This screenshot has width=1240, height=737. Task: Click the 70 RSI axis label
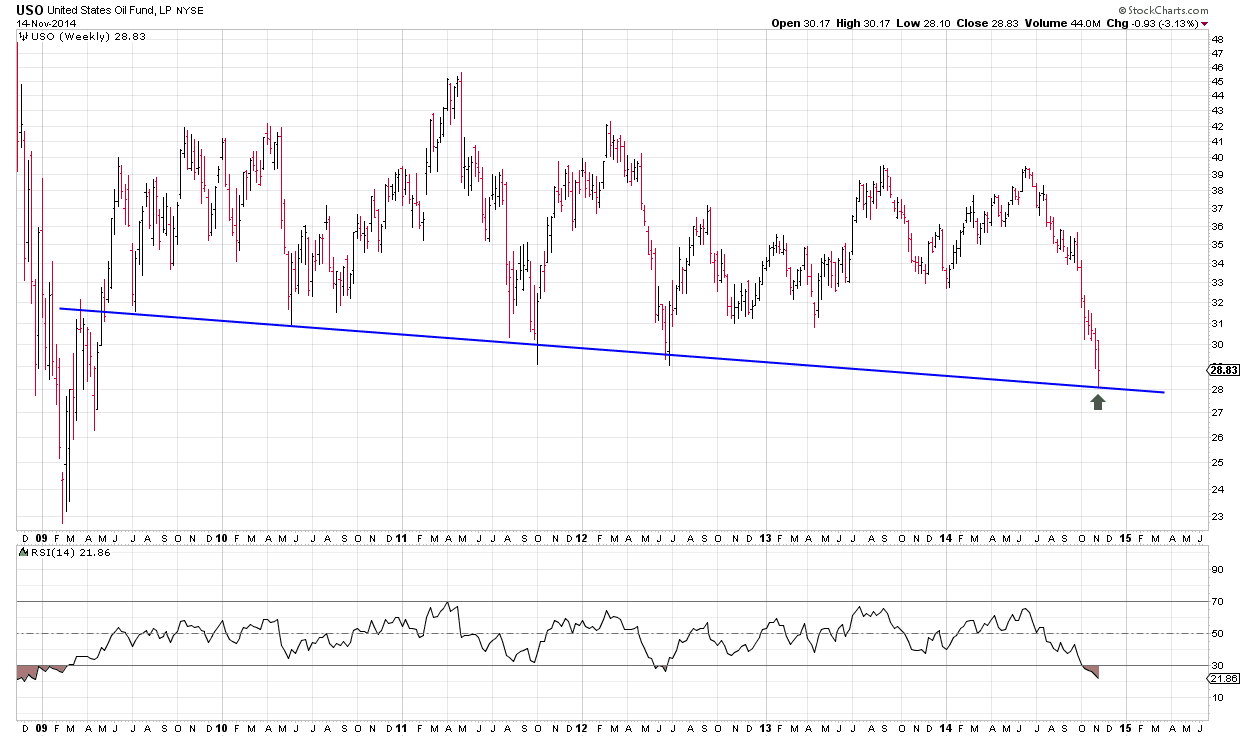click(1217, 601)
